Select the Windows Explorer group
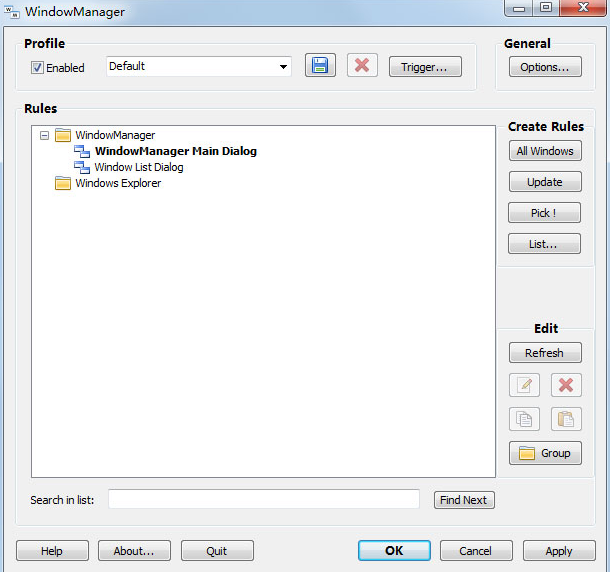 118,183
